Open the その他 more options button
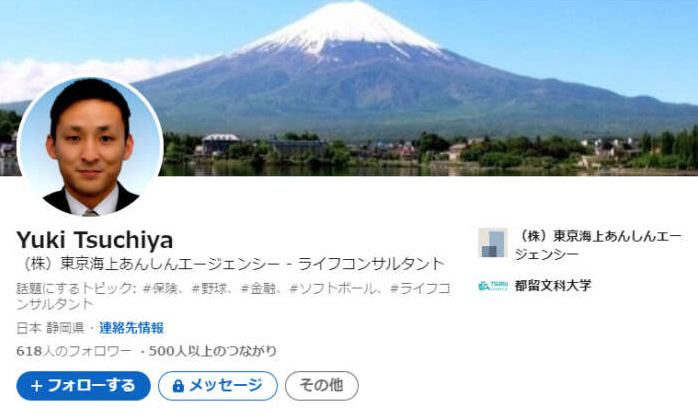This screenshot has height=415, width=698. point(321,386)
